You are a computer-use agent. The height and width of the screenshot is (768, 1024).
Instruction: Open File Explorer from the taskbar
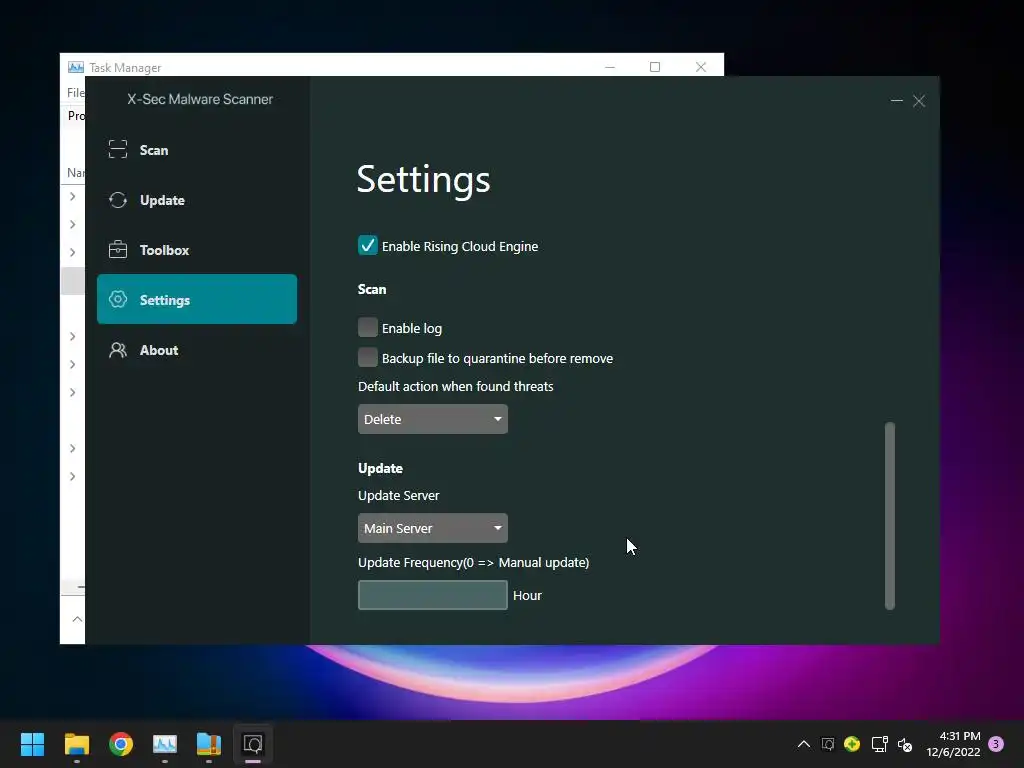tap(76, 744)
